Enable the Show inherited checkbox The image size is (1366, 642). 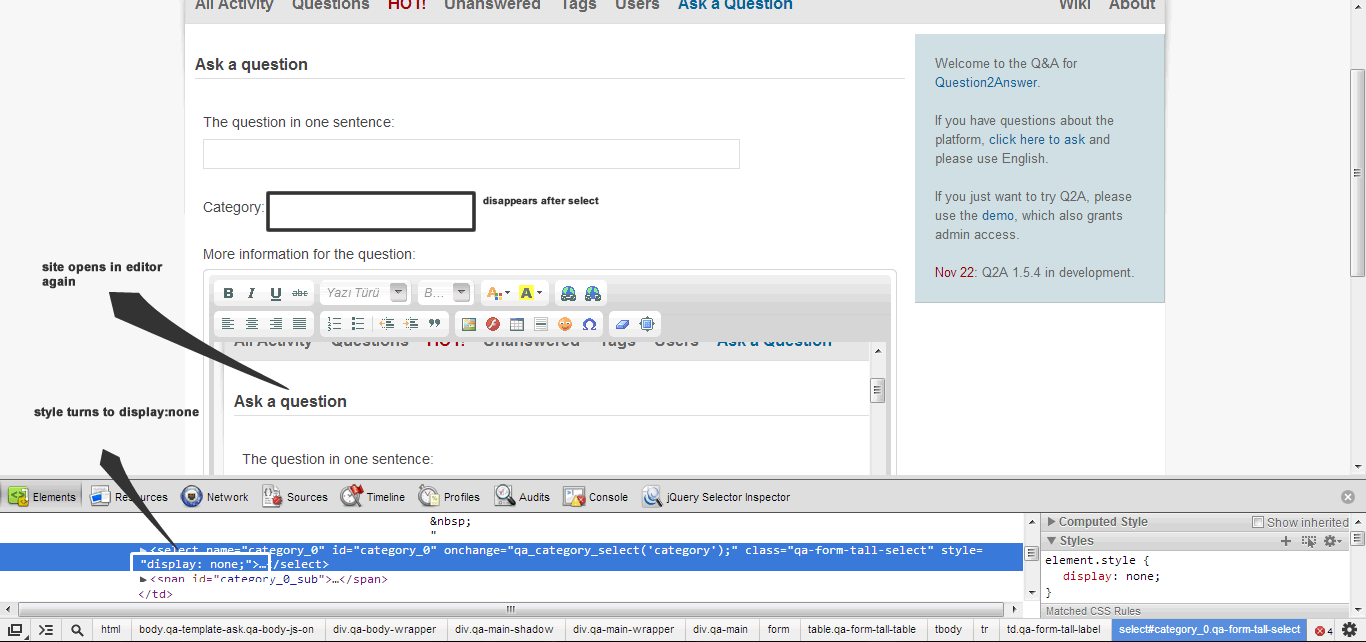click(x=1258, y=522)
